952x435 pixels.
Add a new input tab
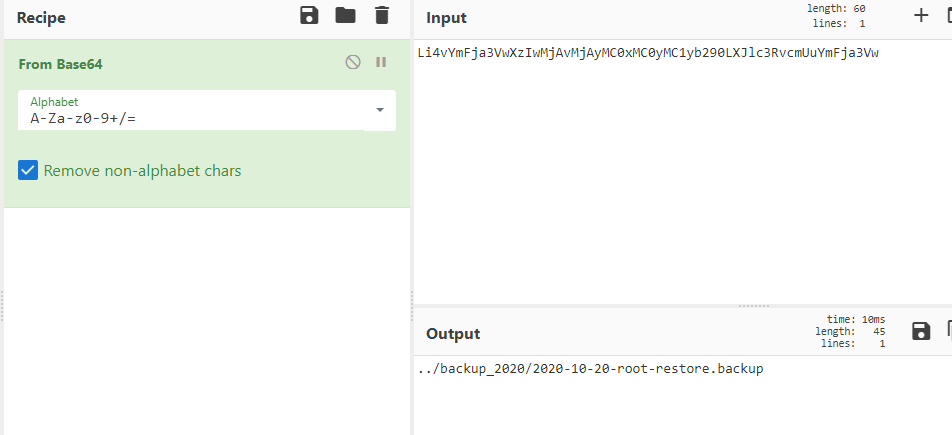[921, 16]
